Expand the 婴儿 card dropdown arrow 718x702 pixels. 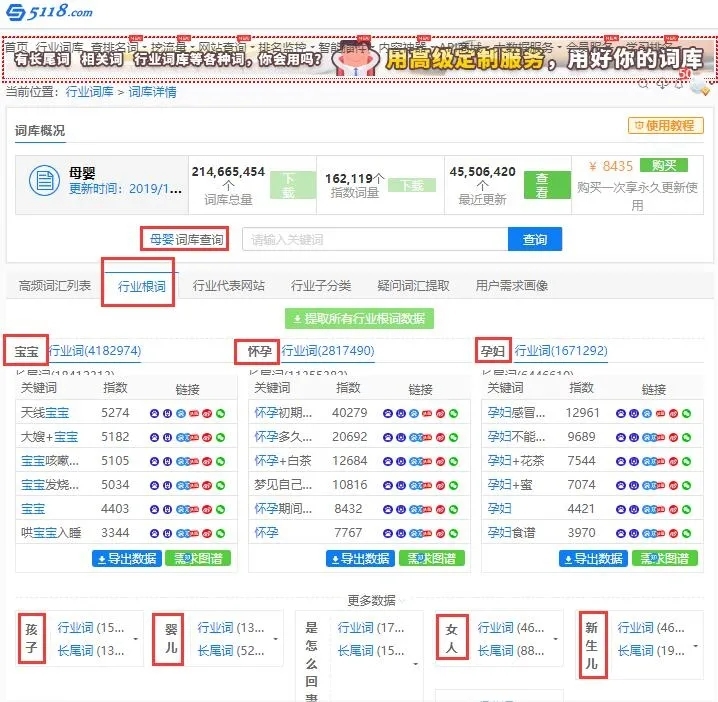(x=276, y=638)
